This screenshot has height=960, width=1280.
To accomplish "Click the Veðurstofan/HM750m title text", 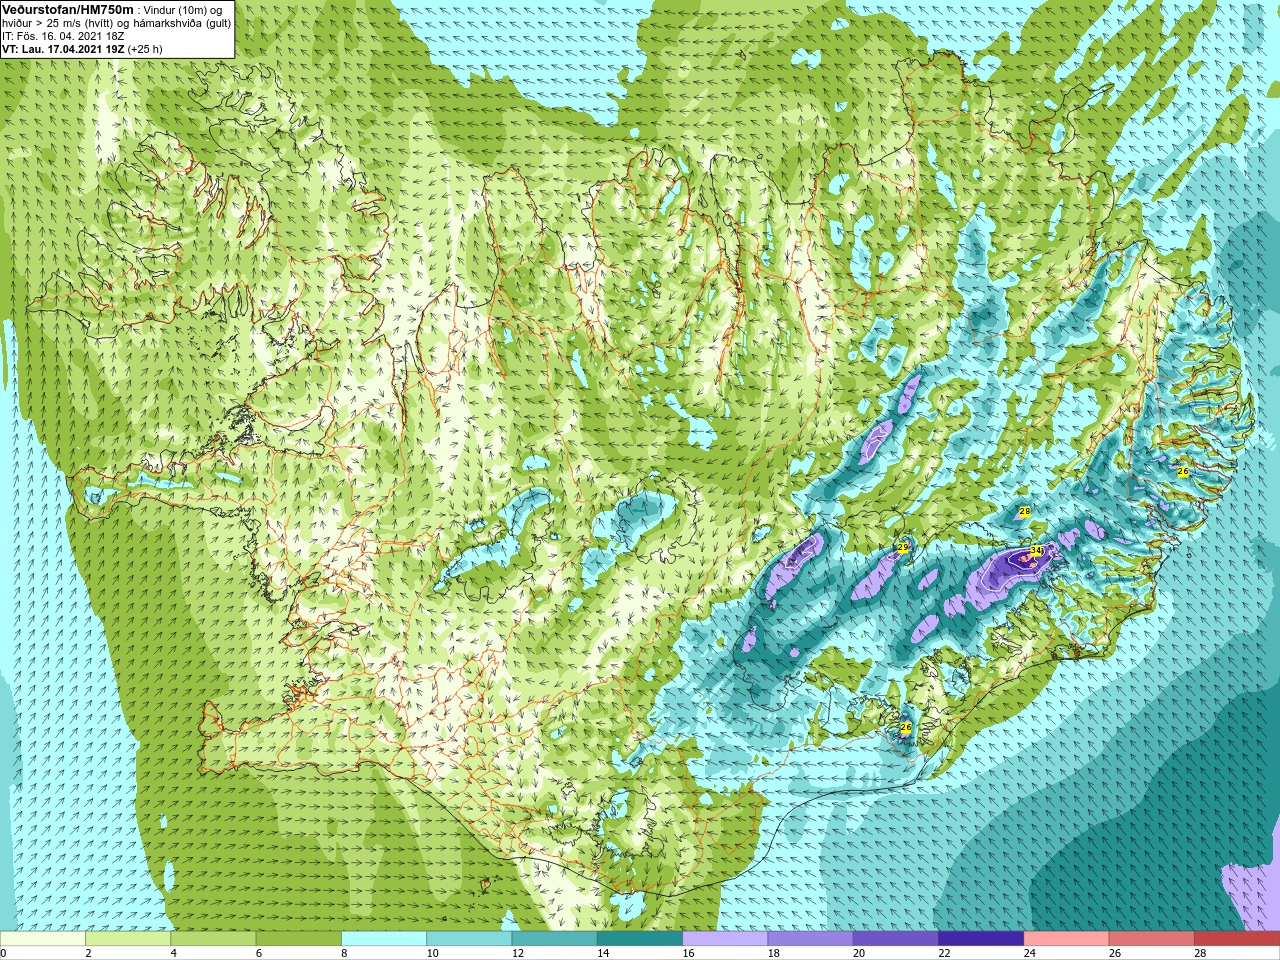I will (x=68, y=9).
